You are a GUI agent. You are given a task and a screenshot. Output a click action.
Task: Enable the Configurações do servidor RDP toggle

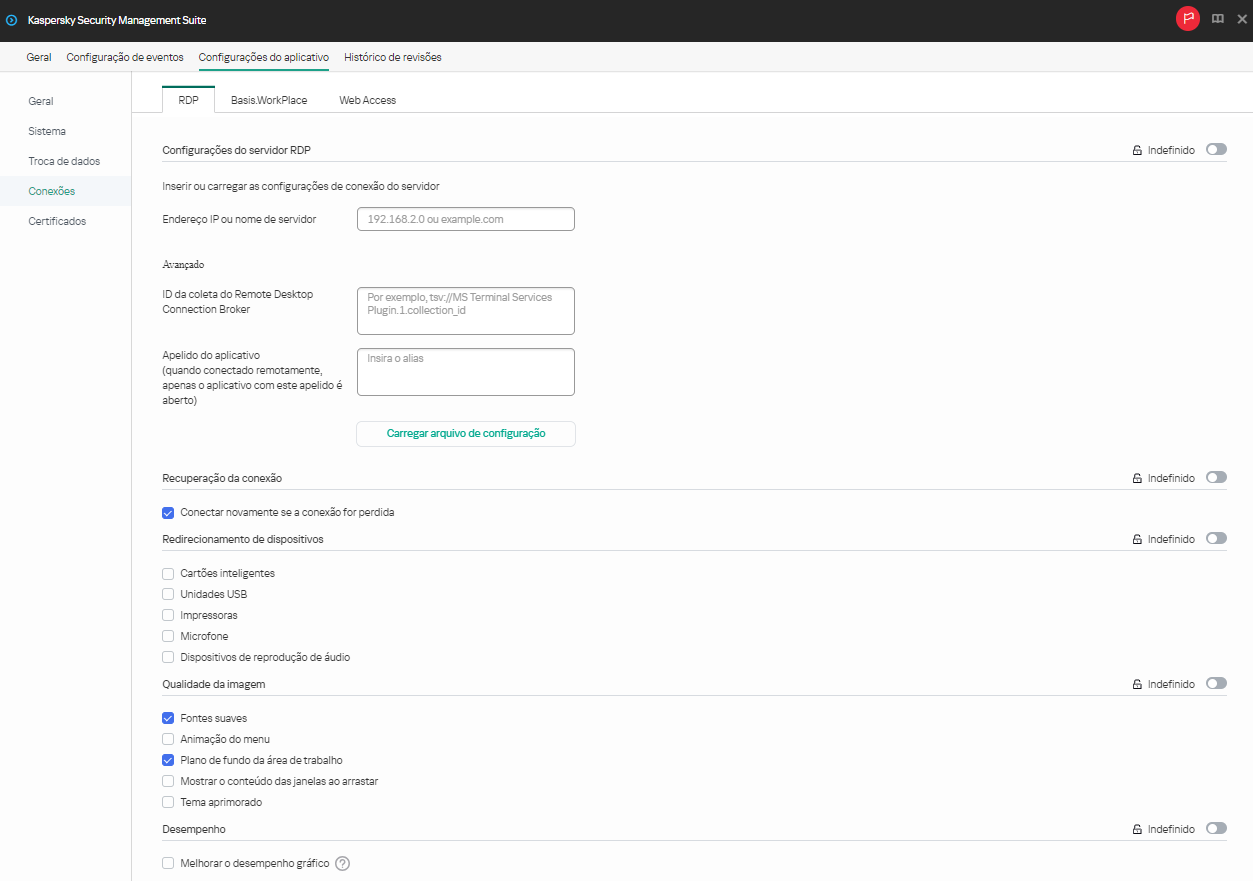1215,148
